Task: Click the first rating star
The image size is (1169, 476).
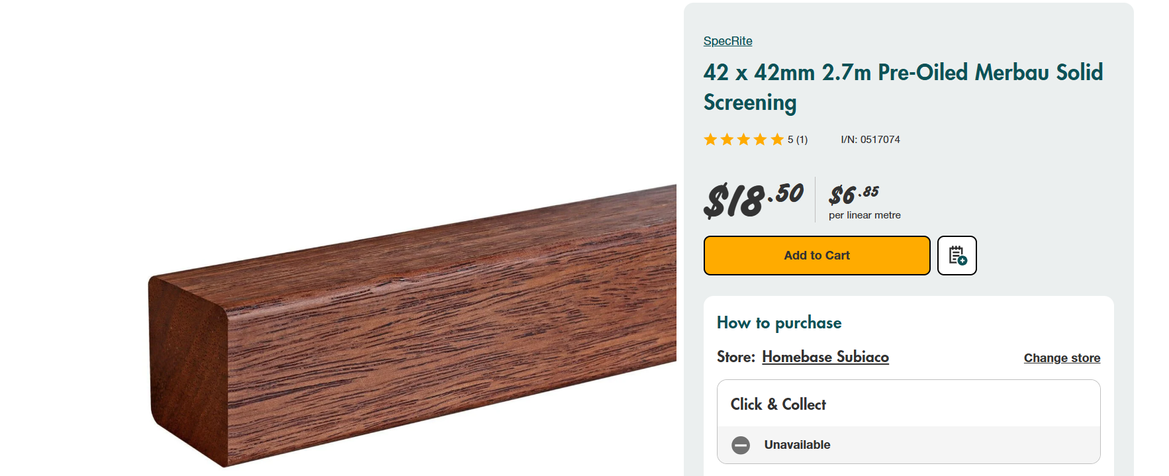Action: pos(711,140)
